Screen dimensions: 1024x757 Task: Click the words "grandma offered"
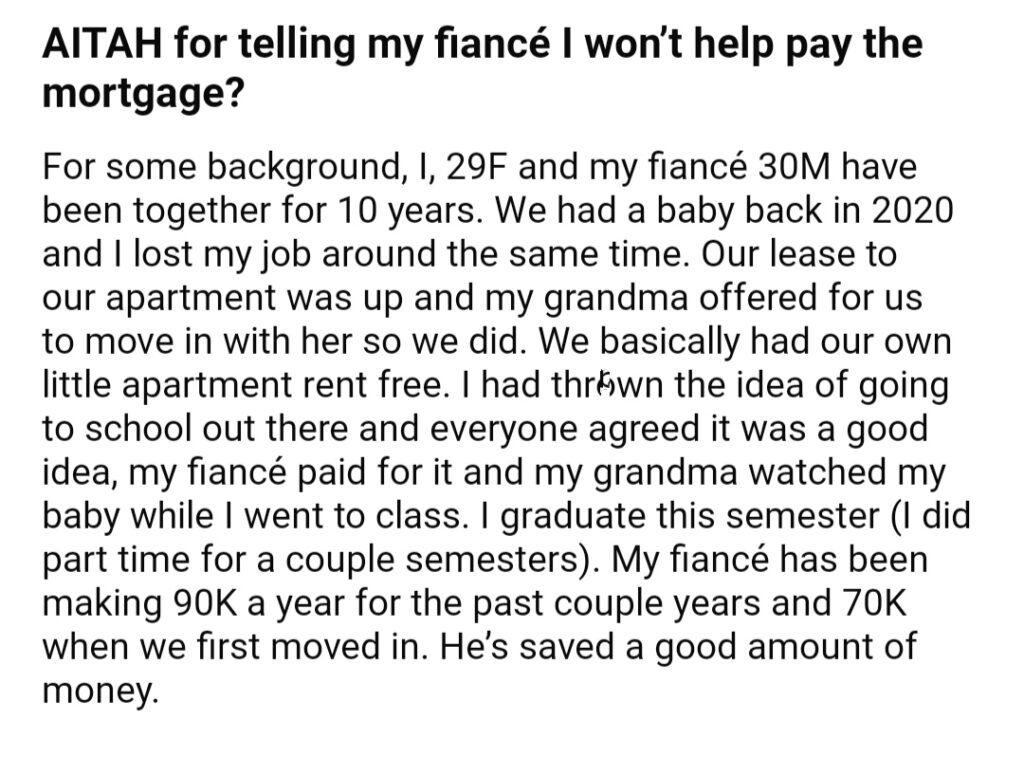tap(681, 298)
